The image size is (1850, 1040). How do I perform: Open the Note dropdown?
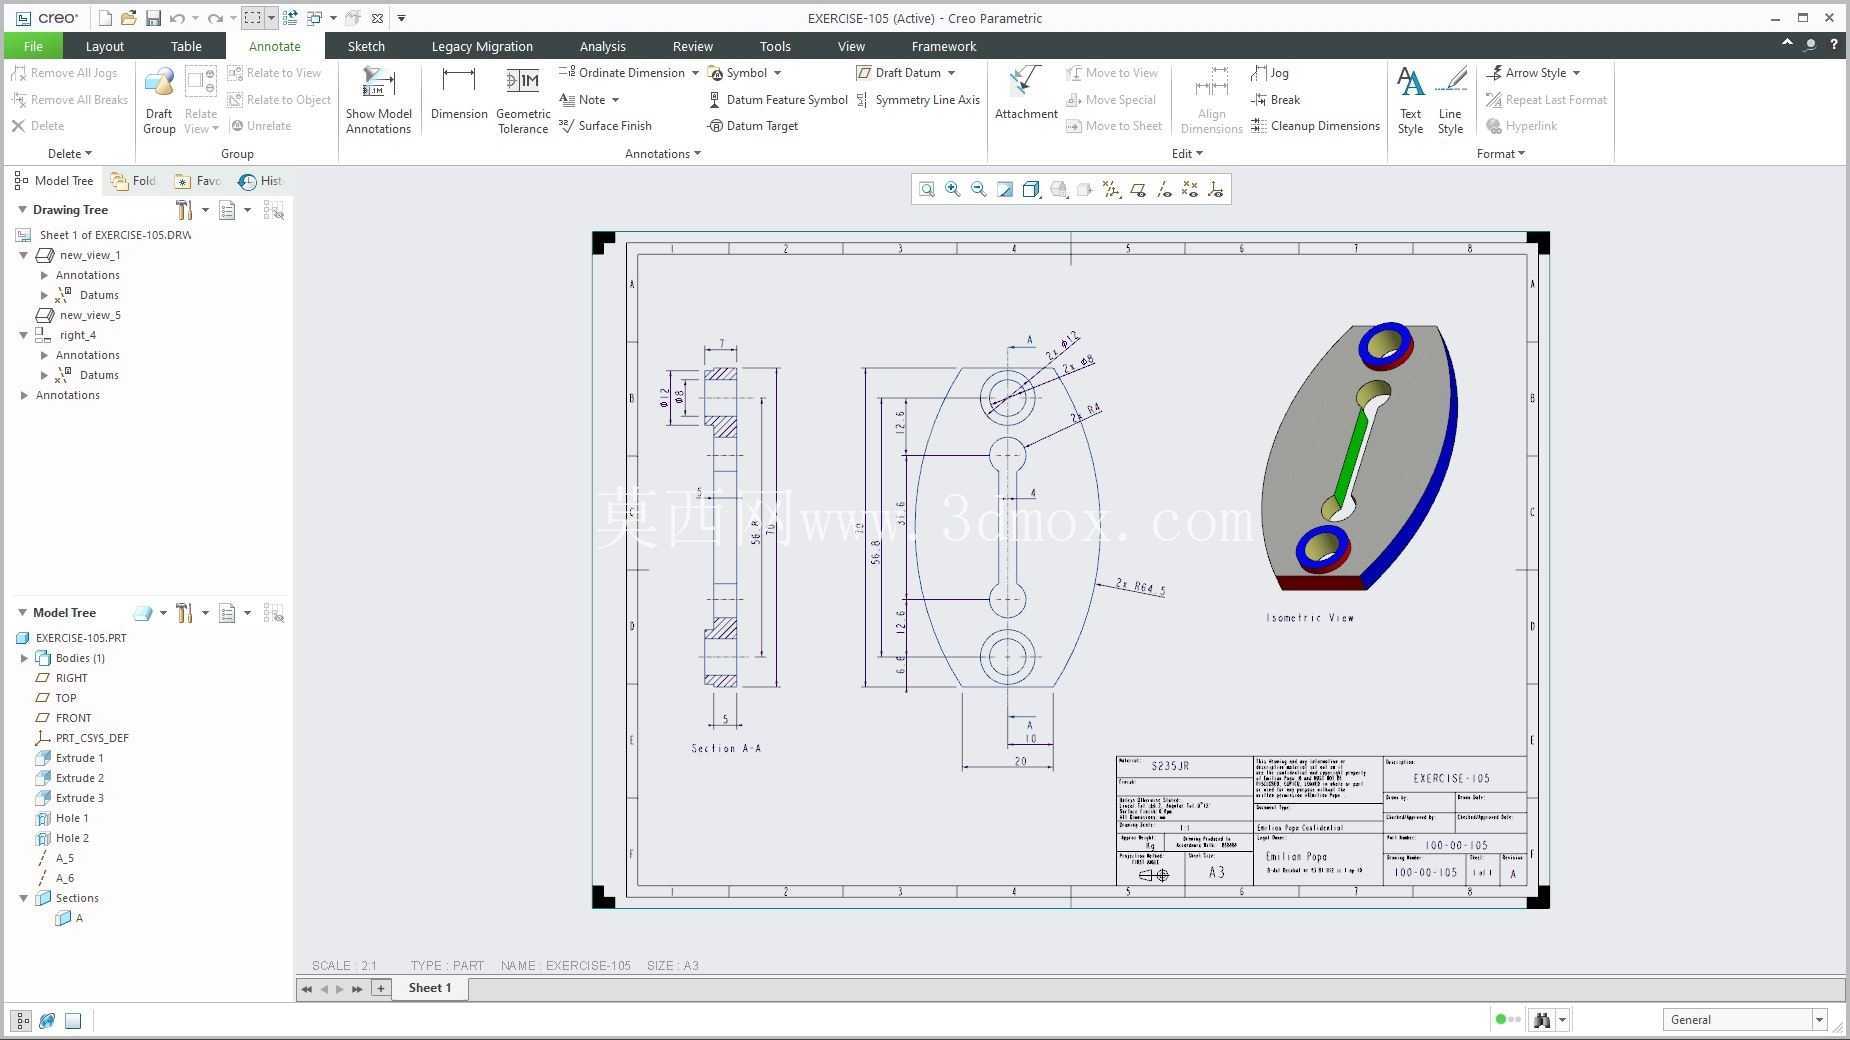point(615,100)
